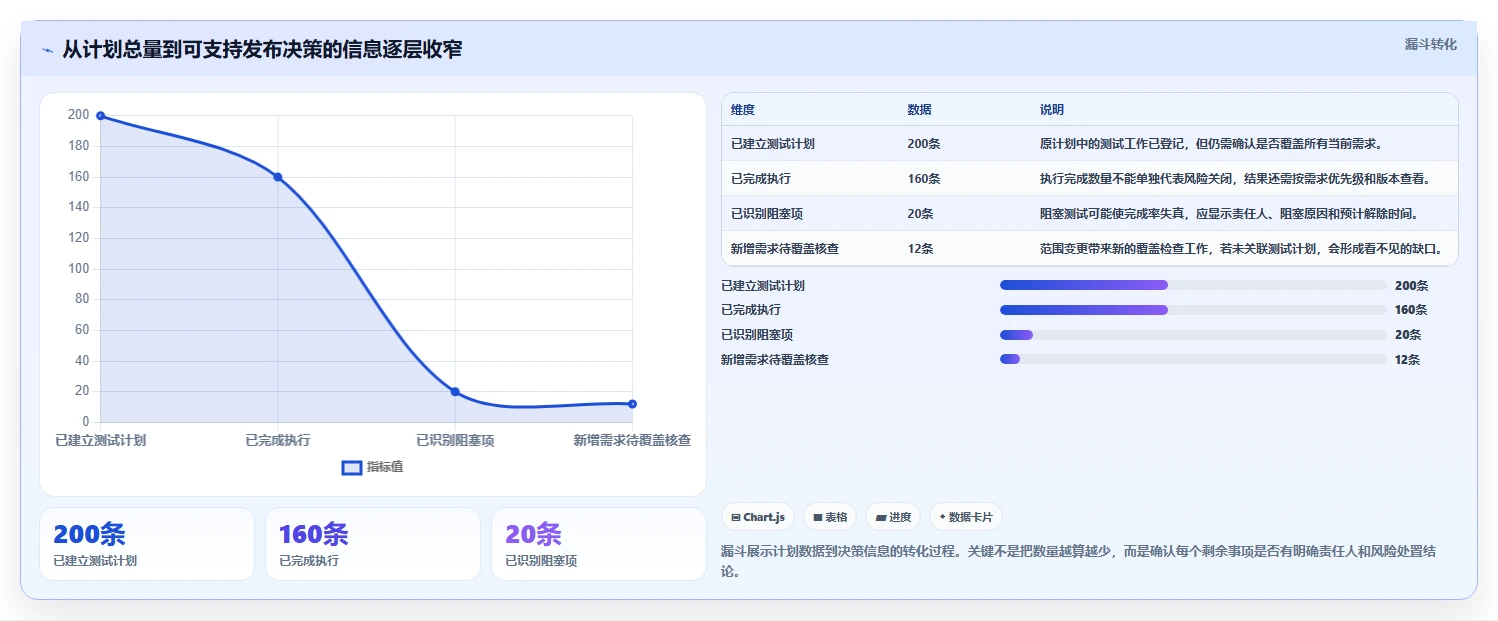
Task: Click description starting with 原计划中的测试工作已登记
Action: [x=1211, y=144]
